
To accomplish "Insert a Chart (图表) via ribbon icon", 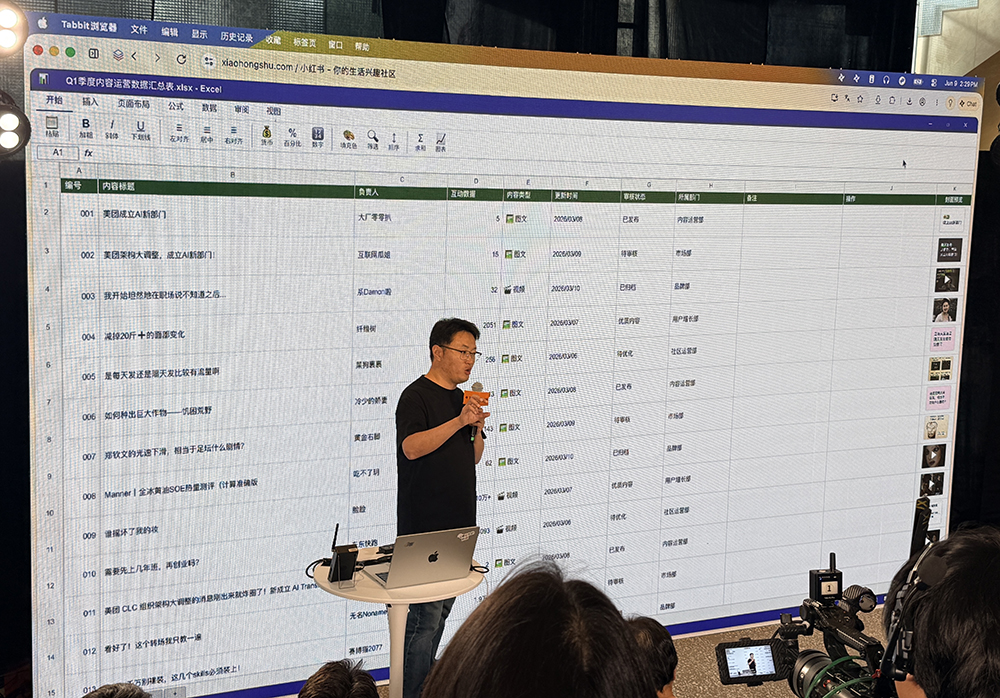I will (x=441, y=142).
